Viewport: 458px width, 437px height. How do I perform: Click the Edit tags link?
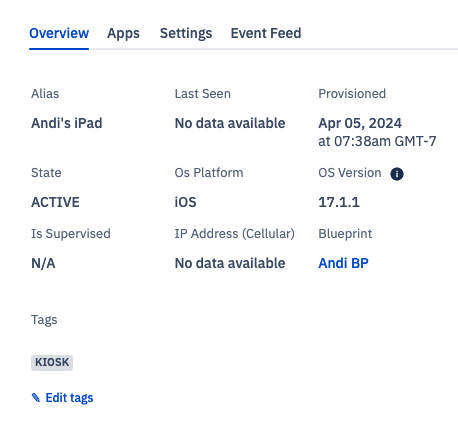click(69, 398)
